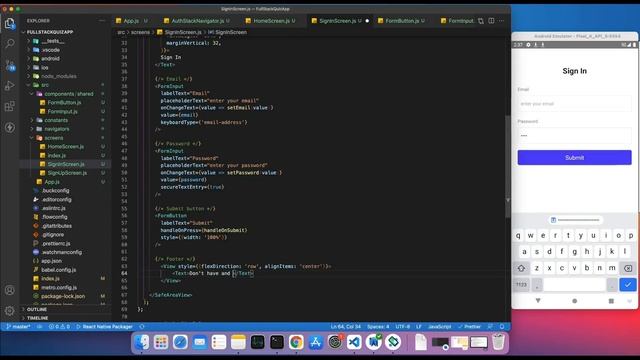Expand the __tests__ folder
The image size is (640, 360).
(52, 41)
